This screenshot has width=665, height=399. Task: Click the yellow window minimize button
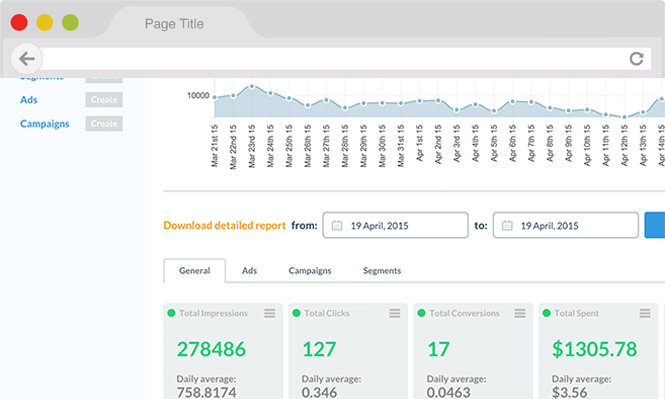[x=45, y=22]
